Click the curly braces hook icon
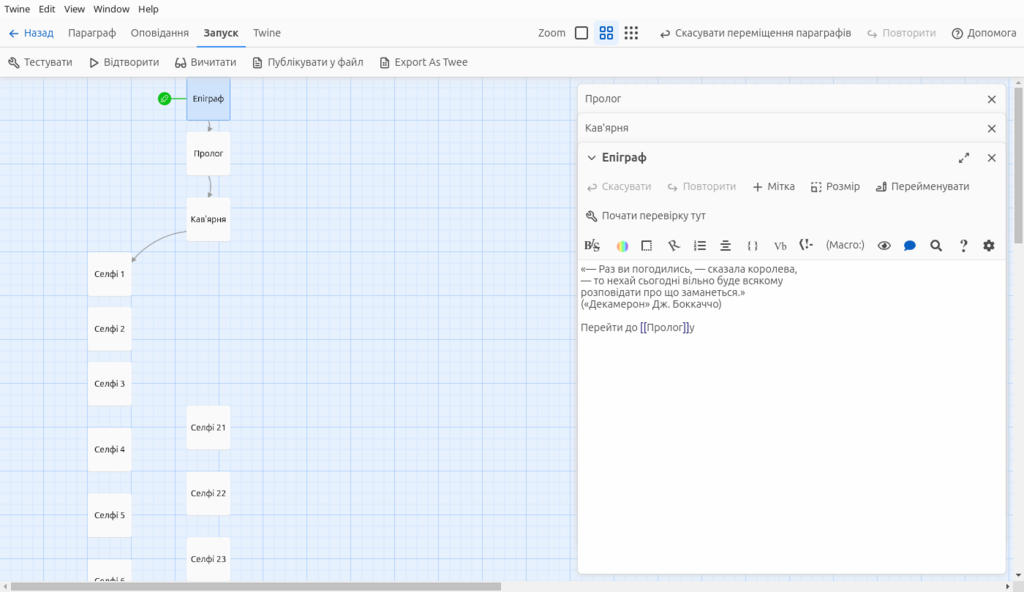1024x592 pixels. point(752,246)
